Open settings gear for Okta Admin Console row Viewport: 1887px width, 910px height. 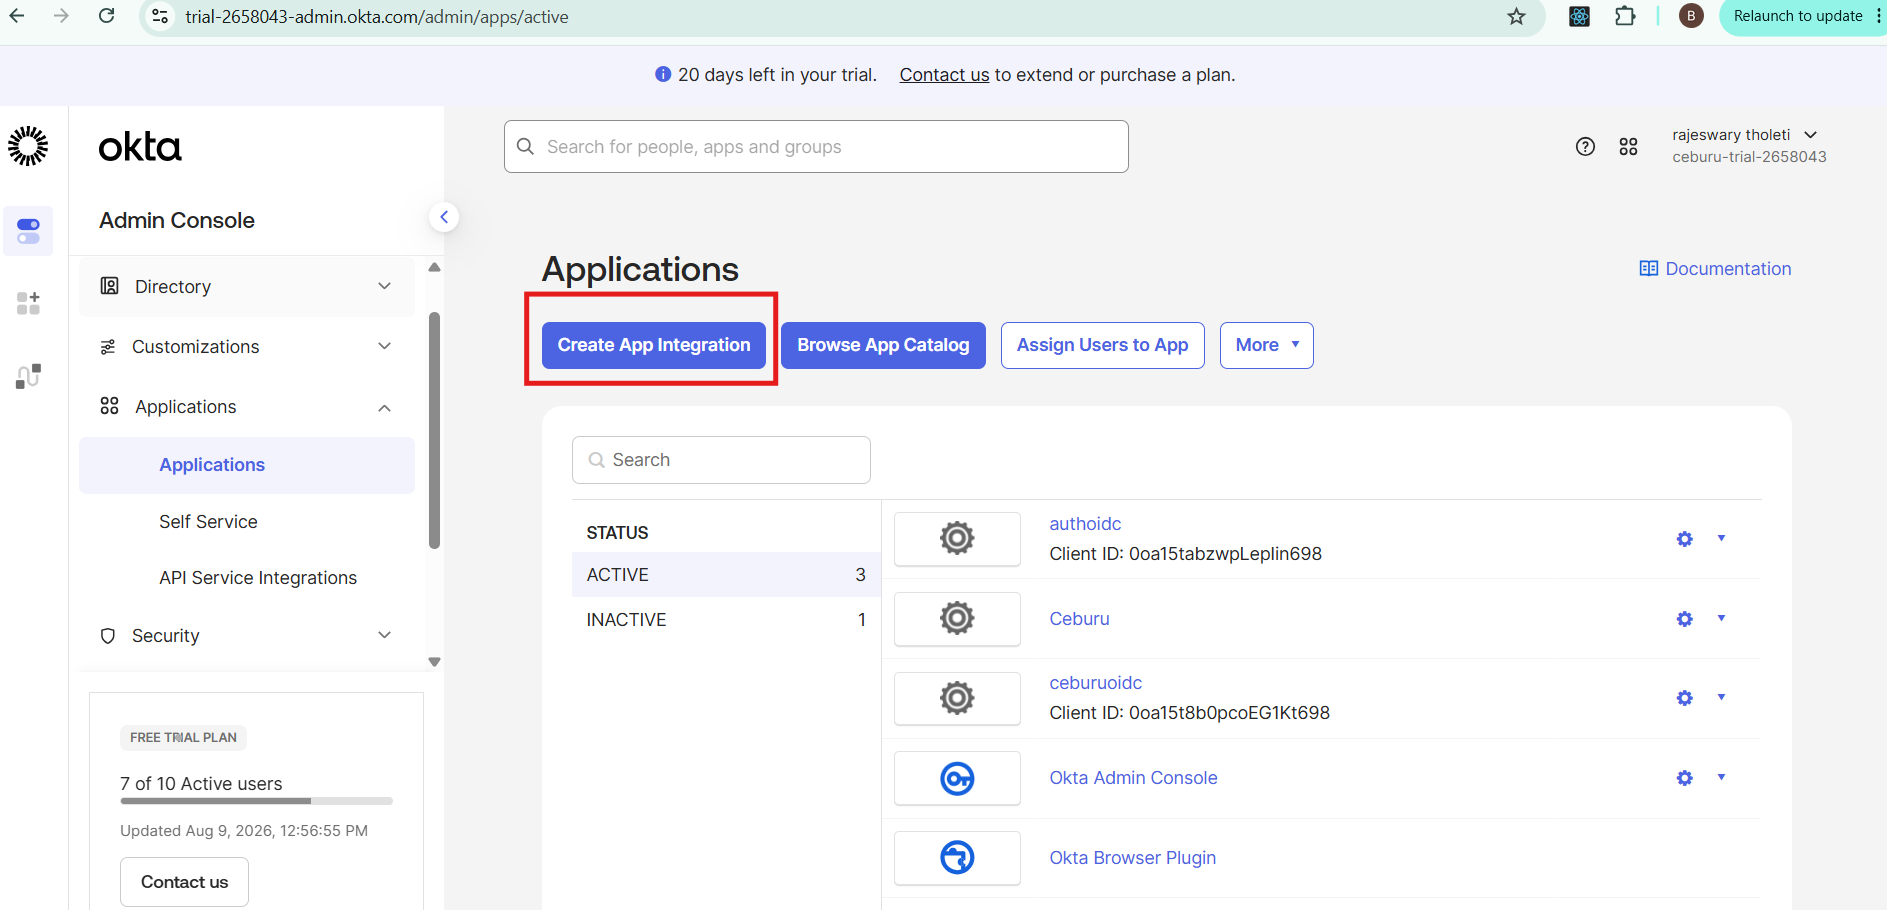coord(1685,778)
